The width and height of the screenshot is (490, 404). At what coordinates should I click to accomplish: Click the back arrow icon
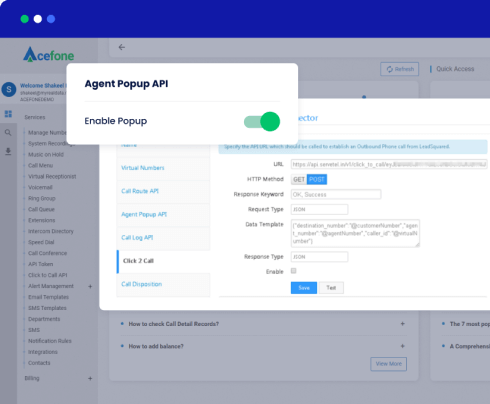122,47
